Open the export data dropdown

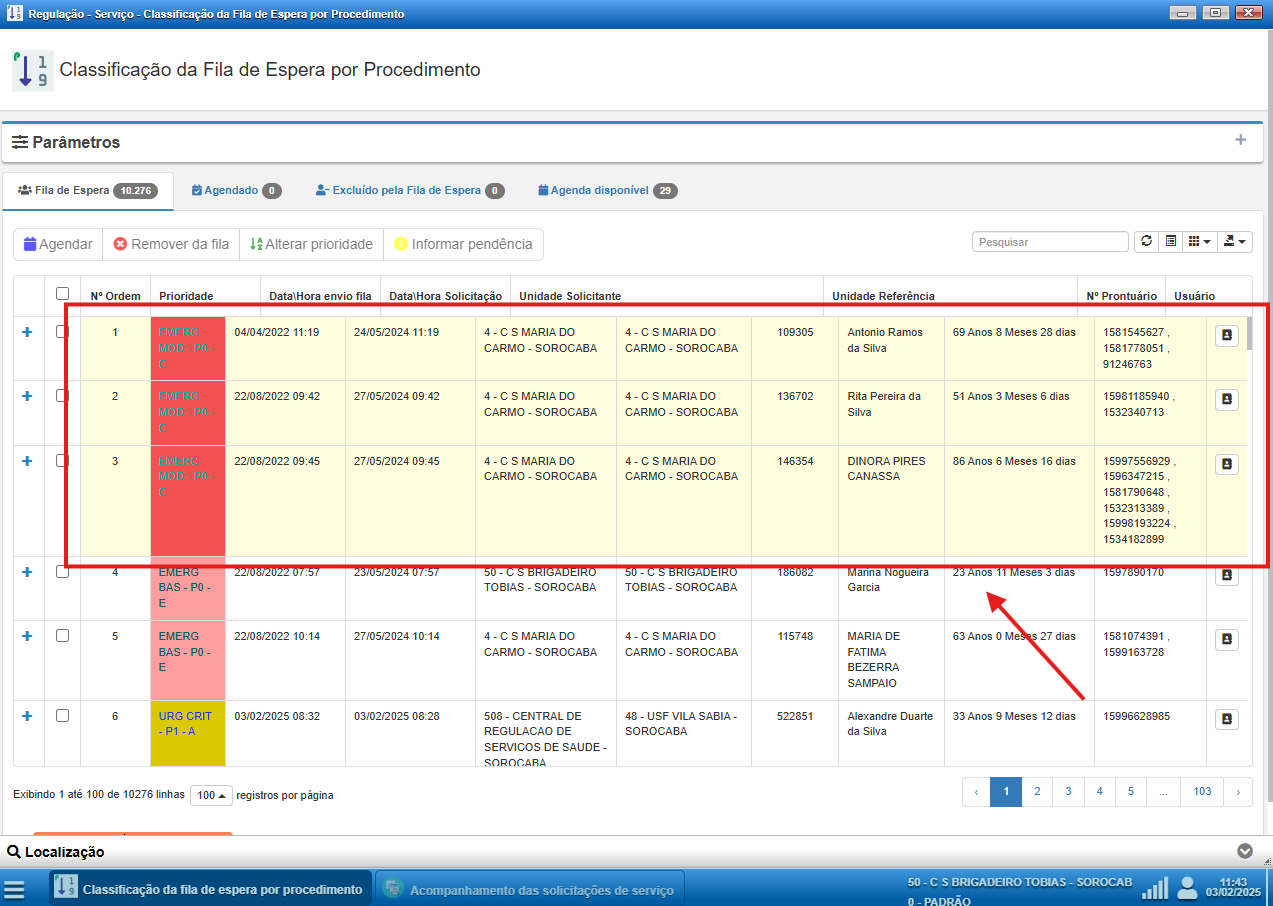point(1236,242)
